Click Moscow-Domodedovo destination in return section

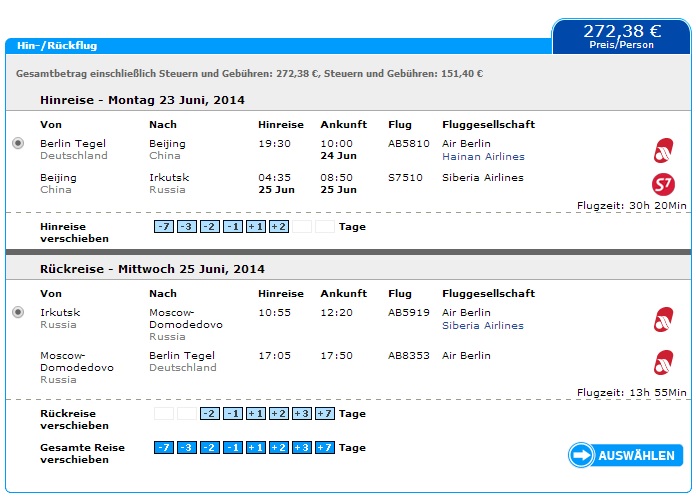(186, 319)
